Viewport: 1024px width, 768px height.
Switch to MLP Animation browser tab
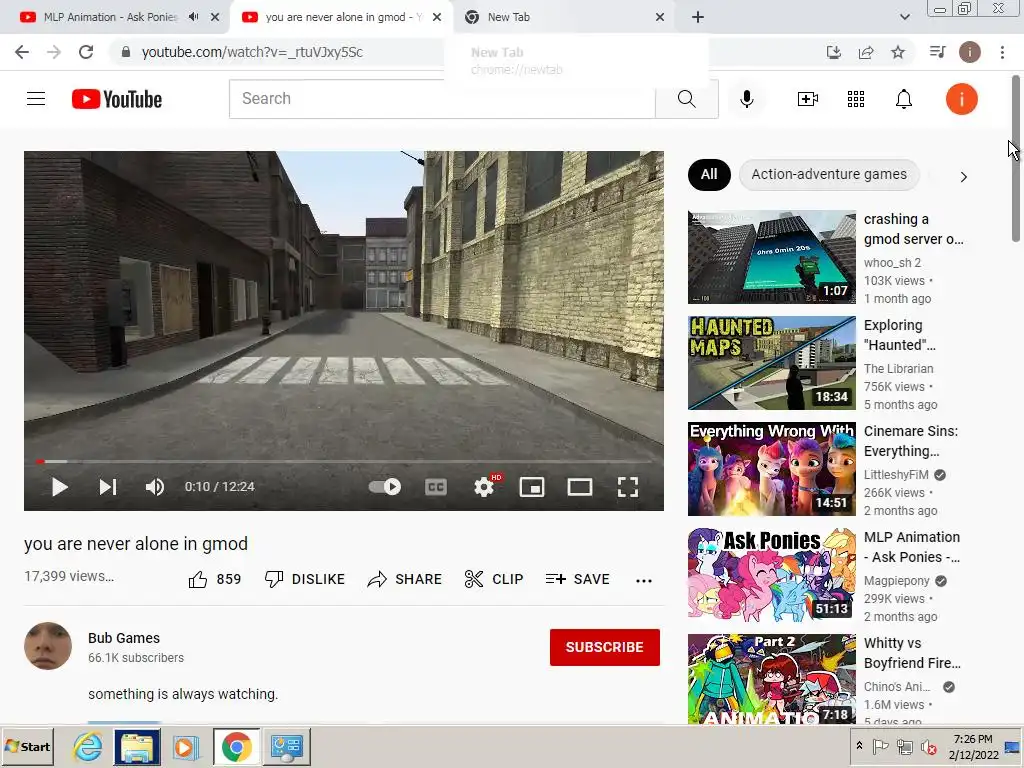pyautogui.click(x=110, y=17)
